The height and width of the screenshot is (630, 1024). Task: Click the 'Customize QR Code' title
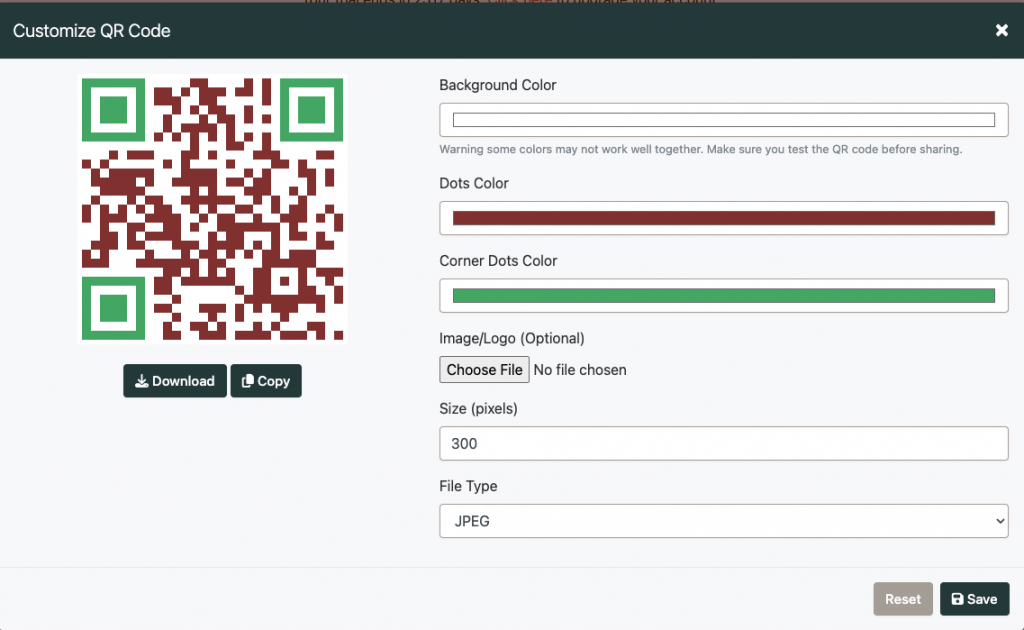91,31
